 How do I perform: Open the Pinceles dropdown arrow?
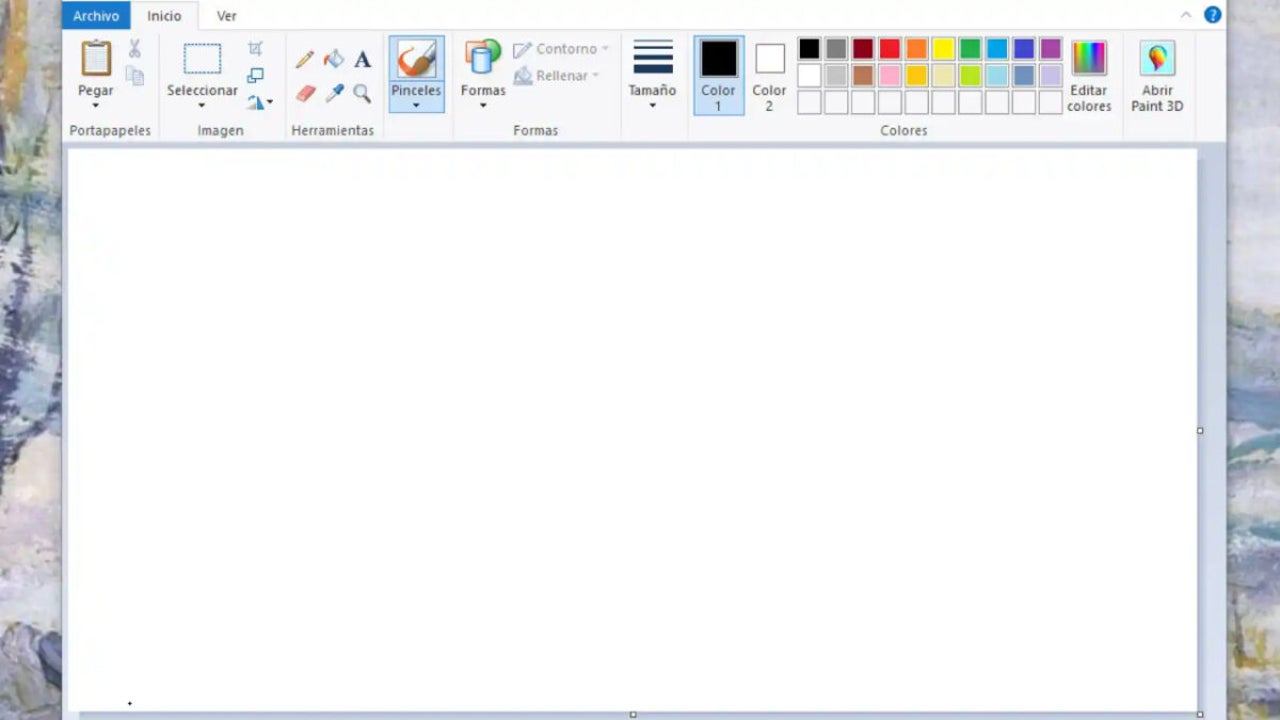[x=416, y=105]
